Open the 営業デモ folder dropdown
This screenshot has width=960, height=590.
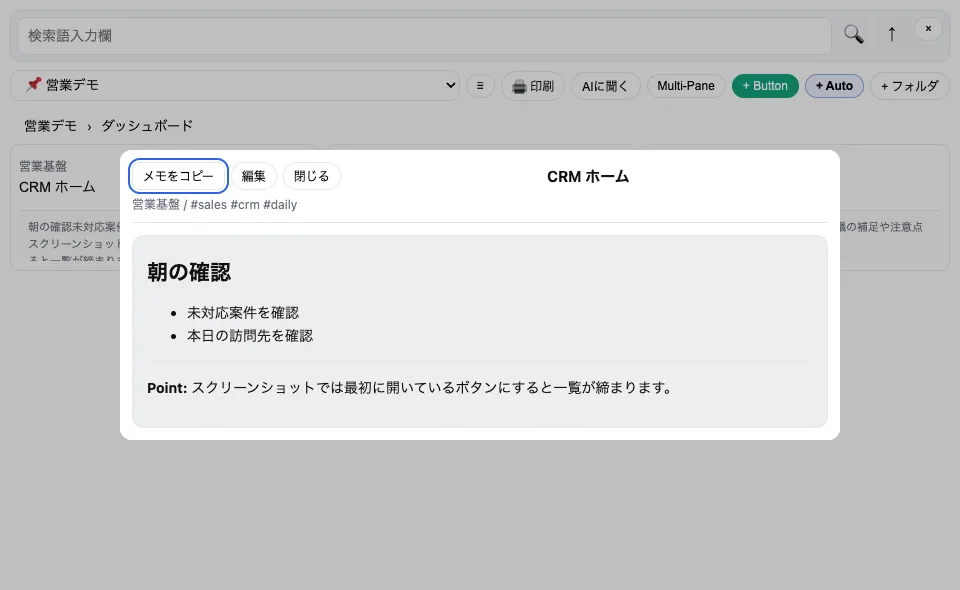pos(235,85)
